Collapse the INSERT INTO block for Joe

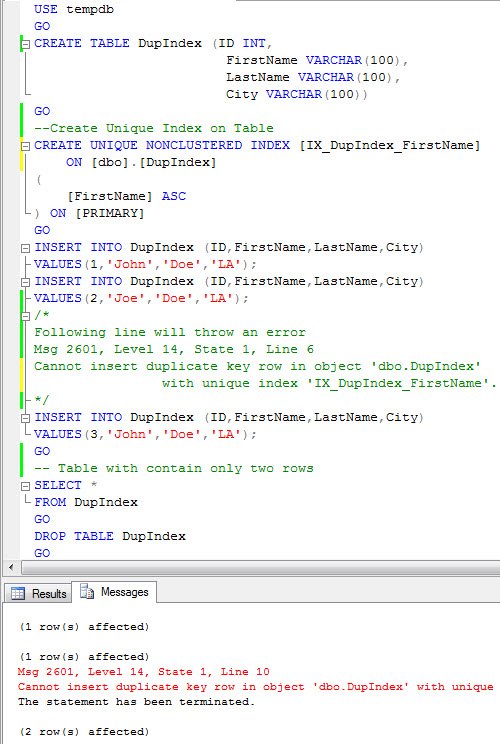pos(26,282)
